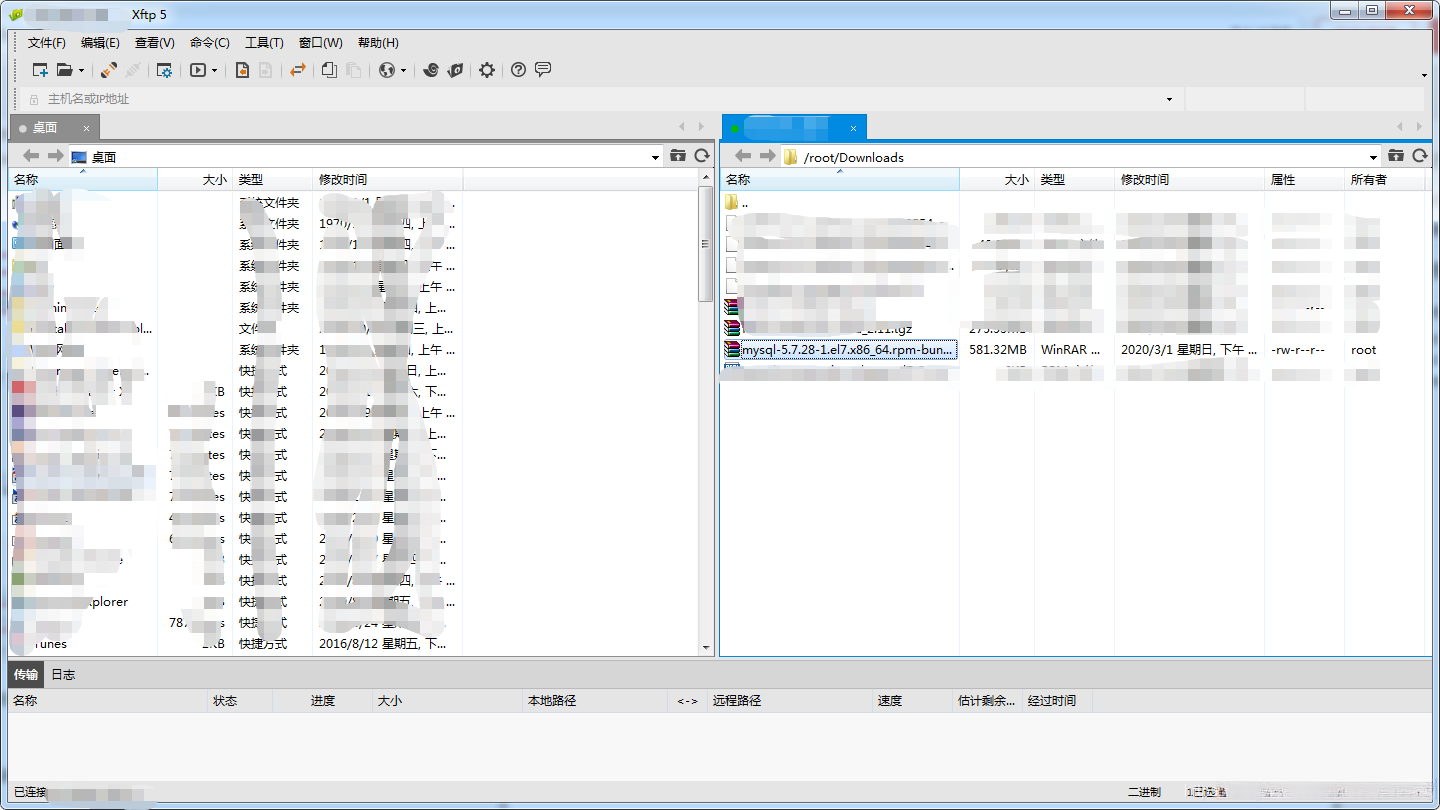Click the 581.32MB size cell

pos(998,350)
